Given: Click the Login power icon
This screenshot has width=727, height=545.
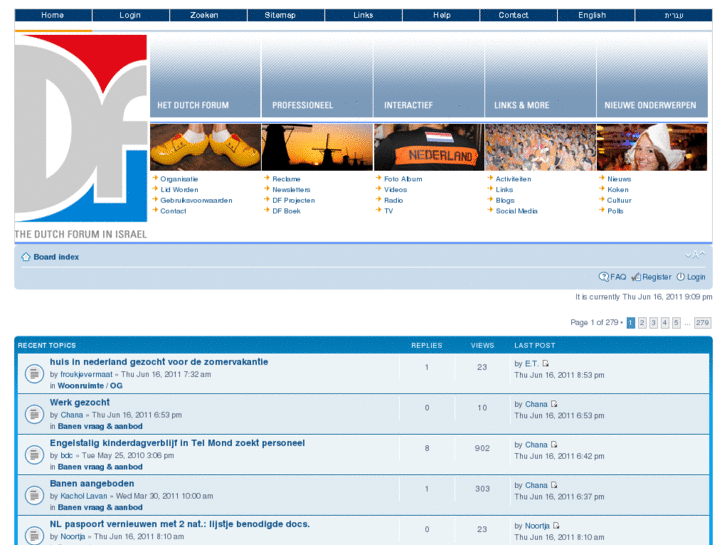Looking at the screenshot, I should pyautogui.click(x=680, y=277).
